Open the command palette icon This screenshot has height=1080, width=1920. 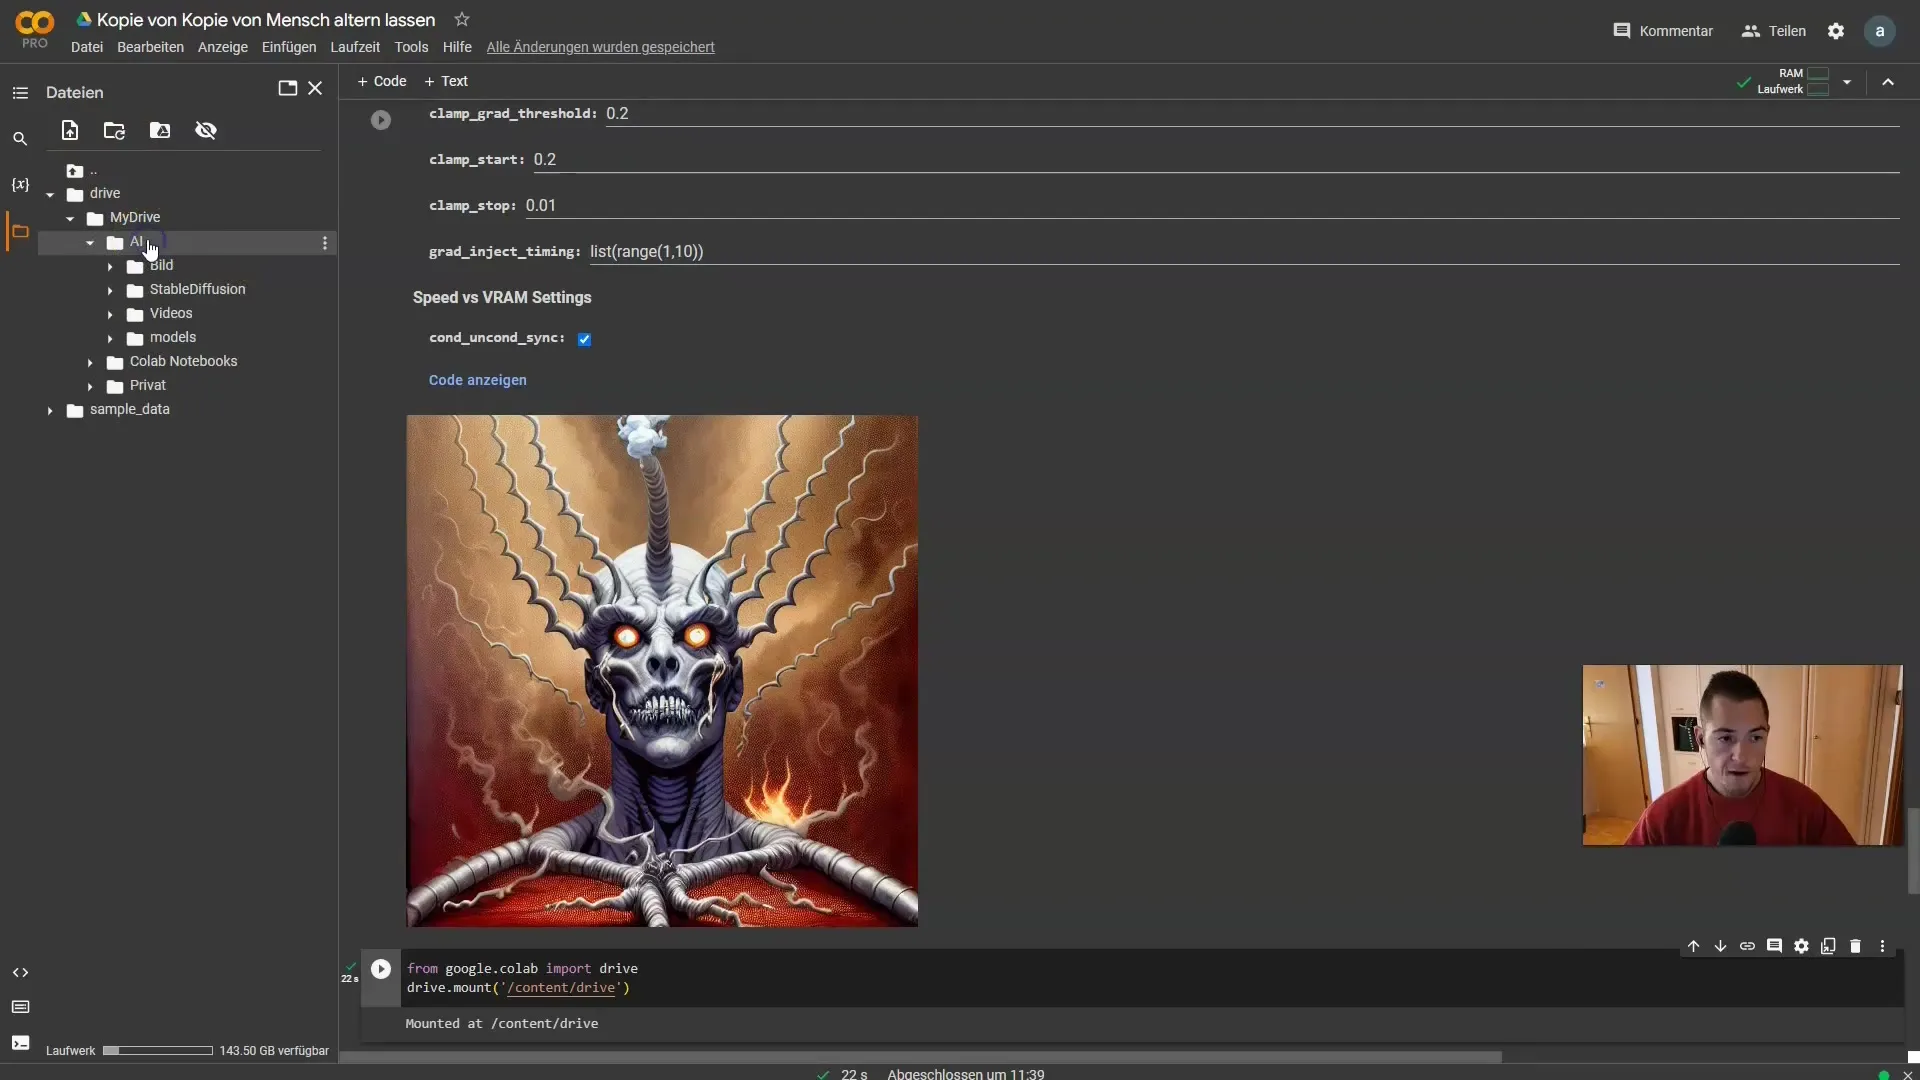click(x=20, y=1007)
